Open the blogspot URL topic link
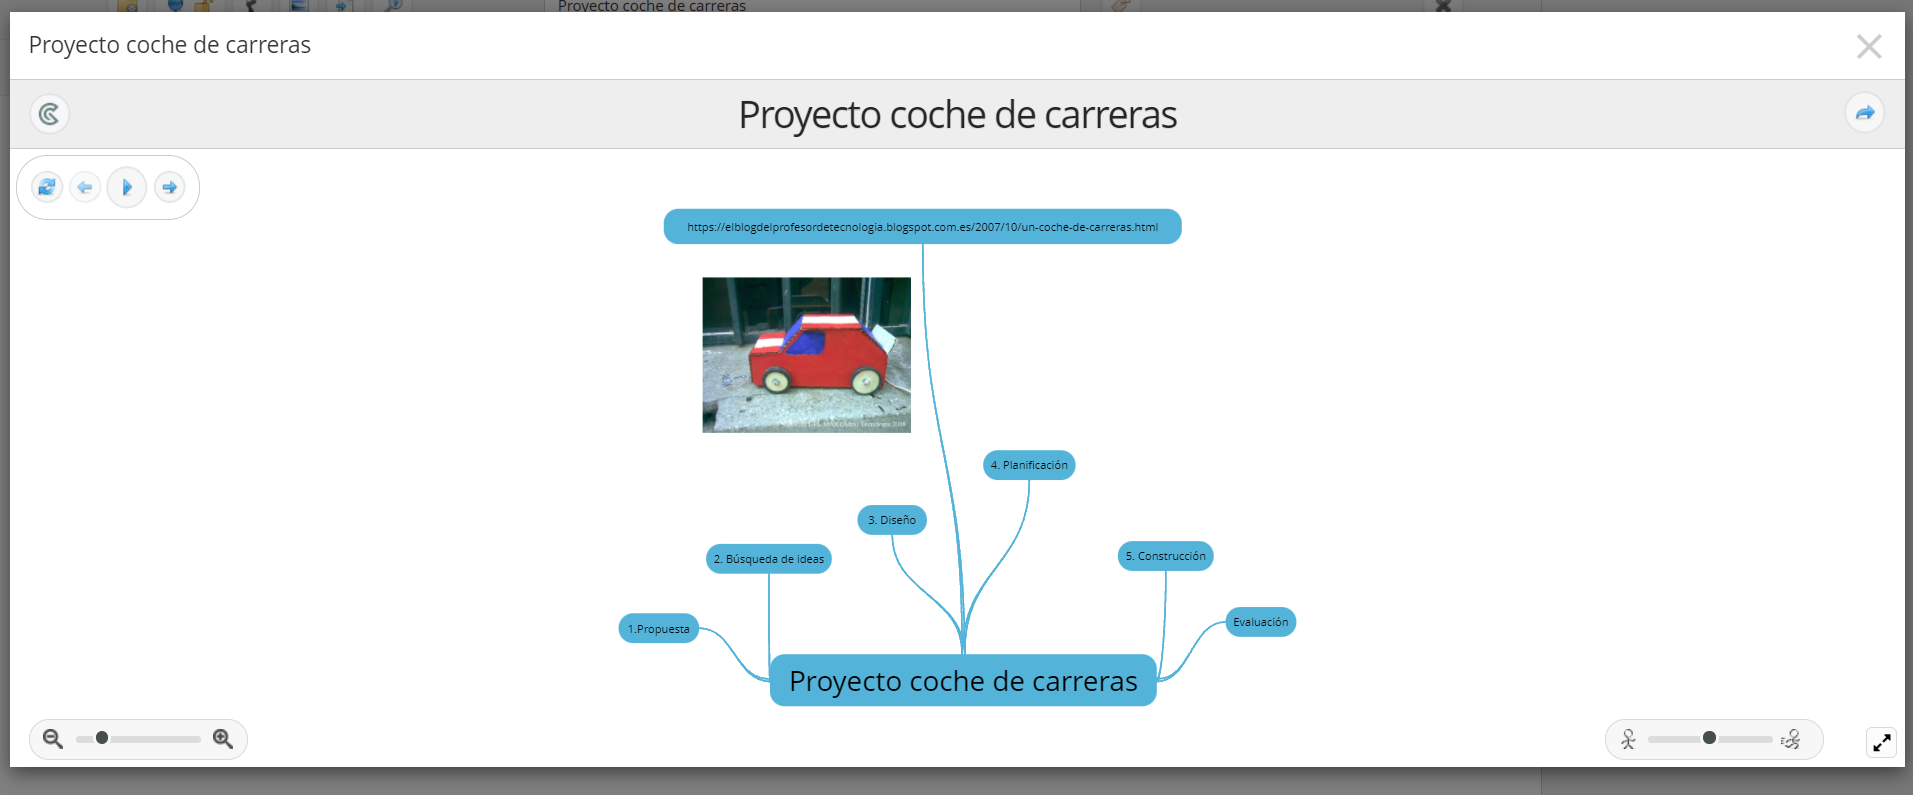1913x795 pixels. click(x=922, y=227)
